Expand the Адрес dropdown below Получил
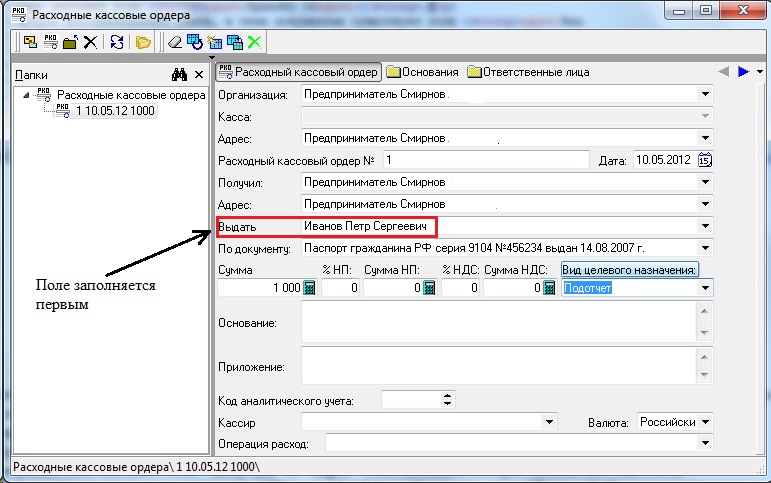771x483 pixels. (x=705, y=204)
